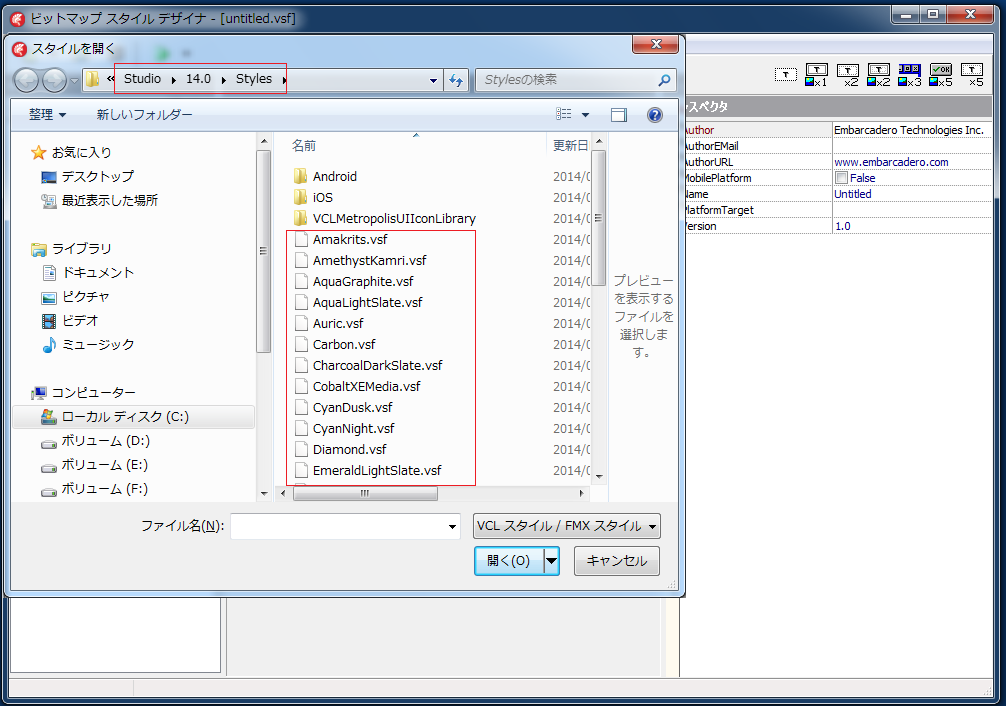The height and width of the screenshot is (706, 1006).
Task: Open 最近表示した場所 in the navigation pane
Action: click(x=109, y=201)
